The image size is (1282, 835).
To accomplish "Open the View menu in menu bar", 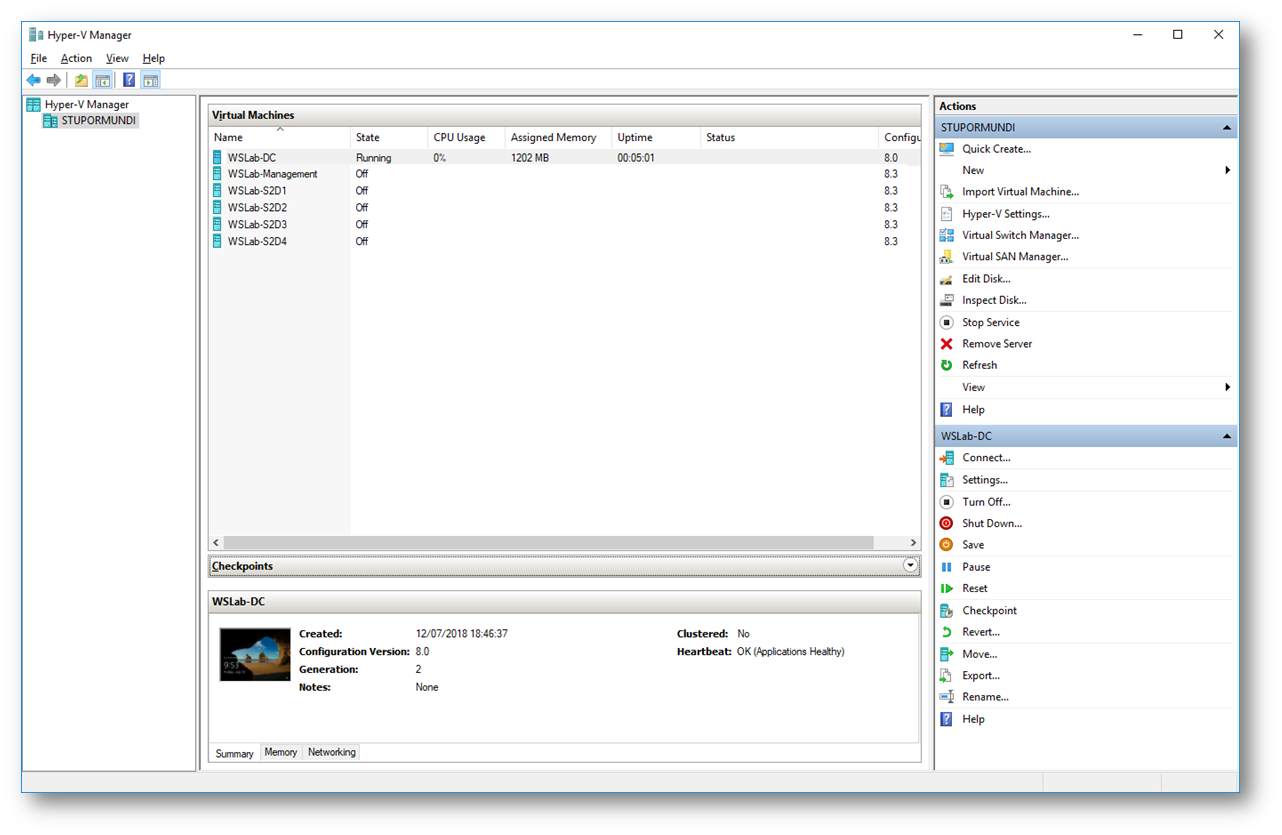I will coord(117,59).
